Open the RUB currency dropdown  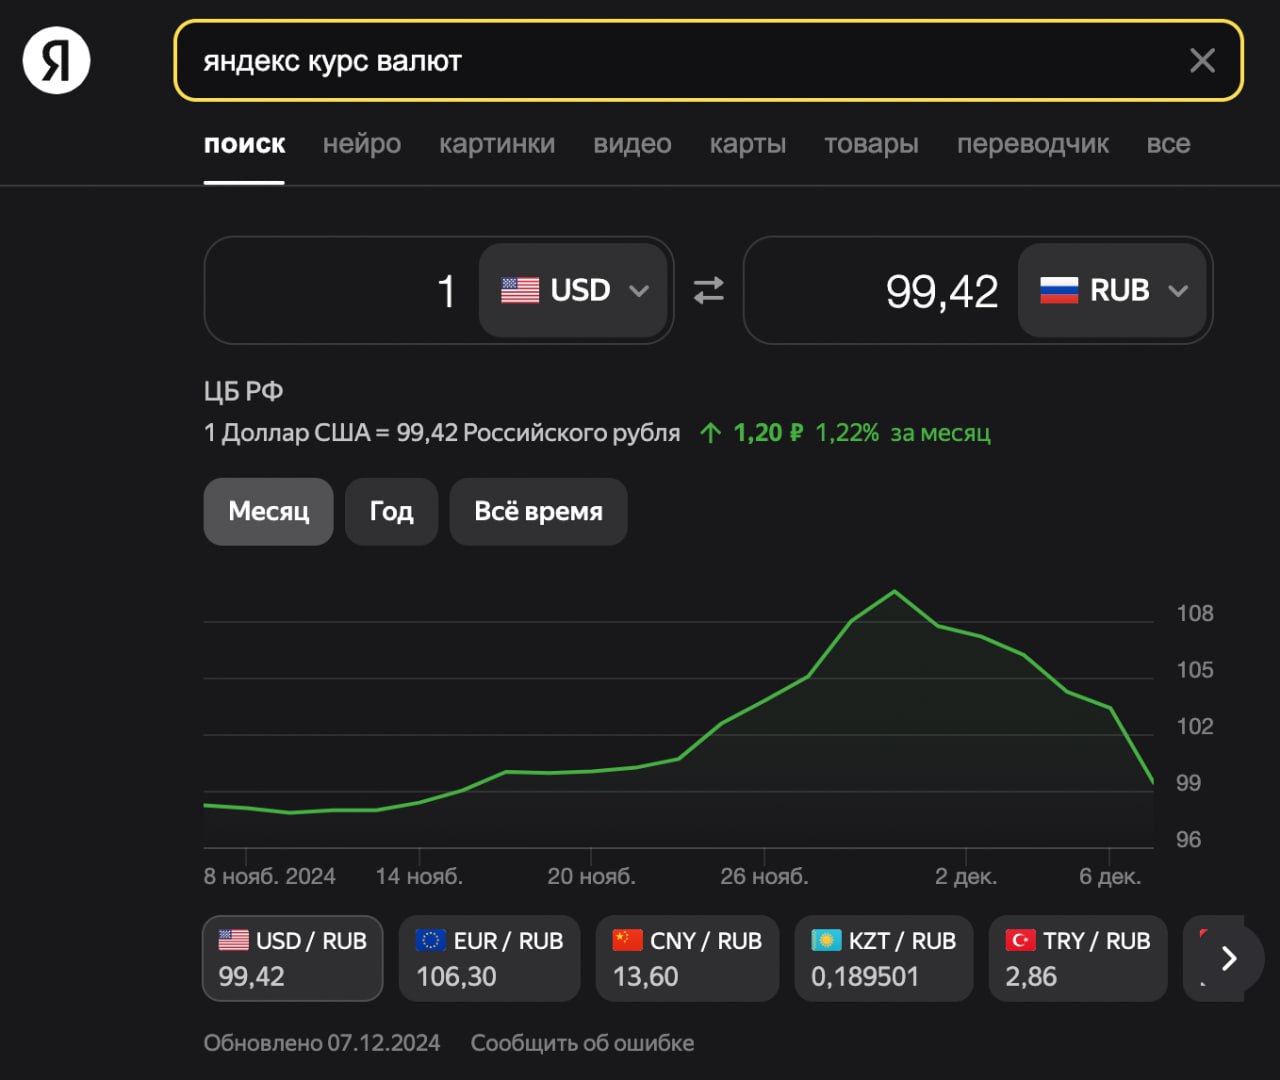click(x=1112, y=291)
